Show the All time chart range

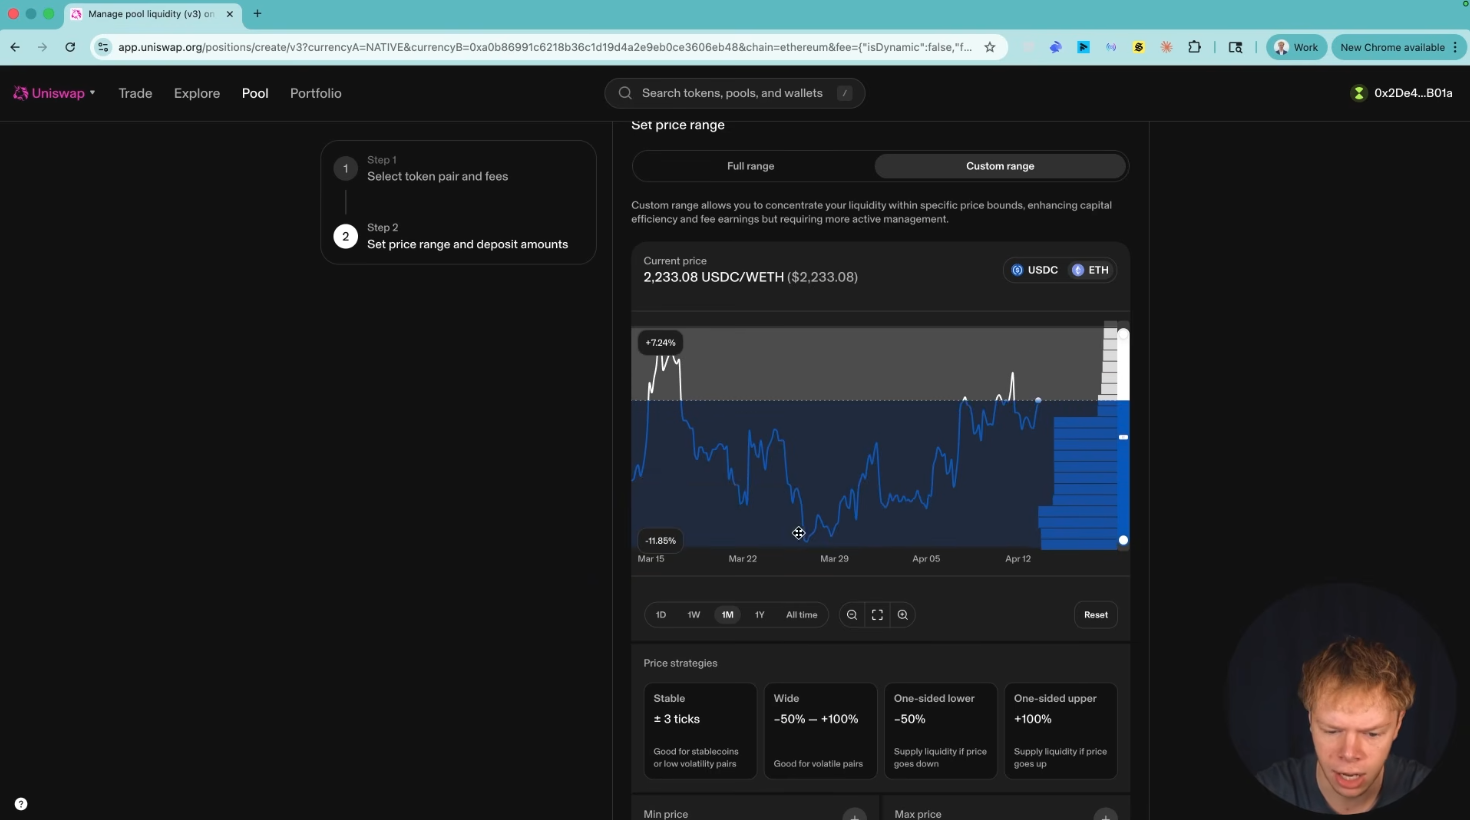point(801,615)
